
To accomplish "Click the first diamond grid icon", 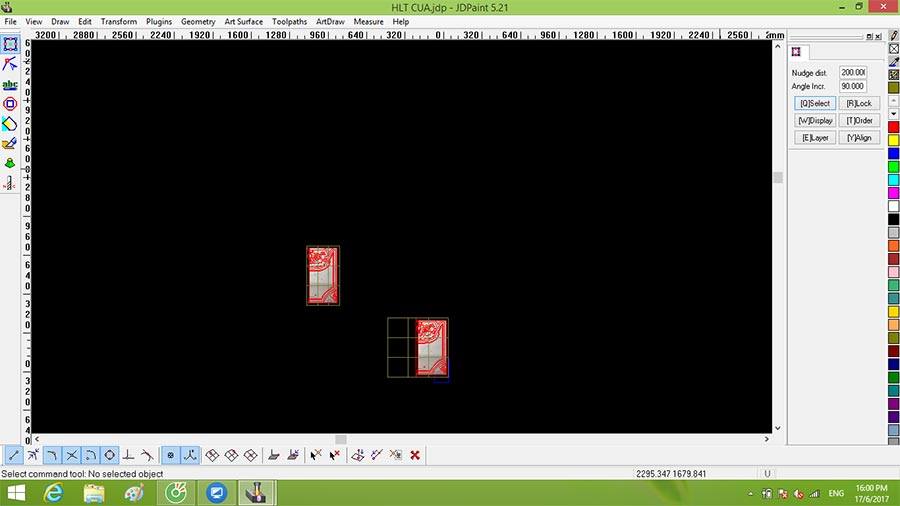I will coord(212,456).
